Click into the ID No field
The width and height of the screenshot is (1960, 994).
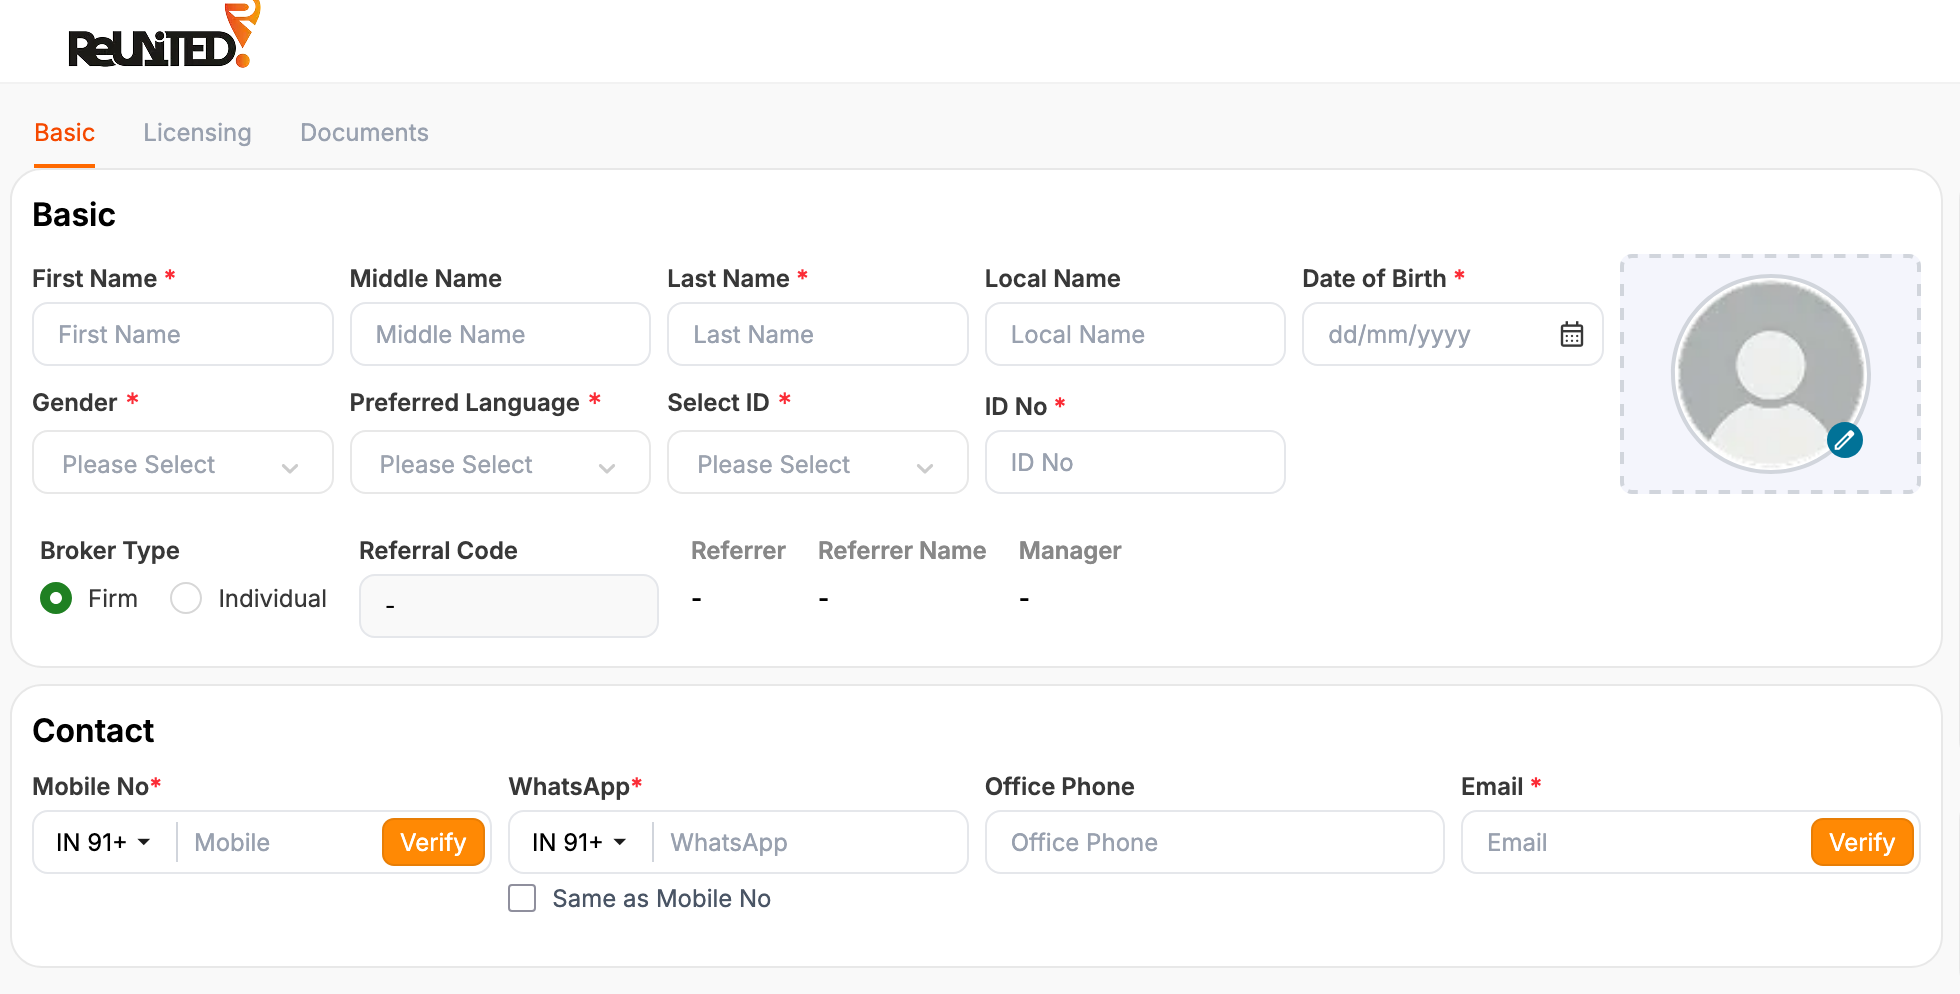click(1134, 462)
